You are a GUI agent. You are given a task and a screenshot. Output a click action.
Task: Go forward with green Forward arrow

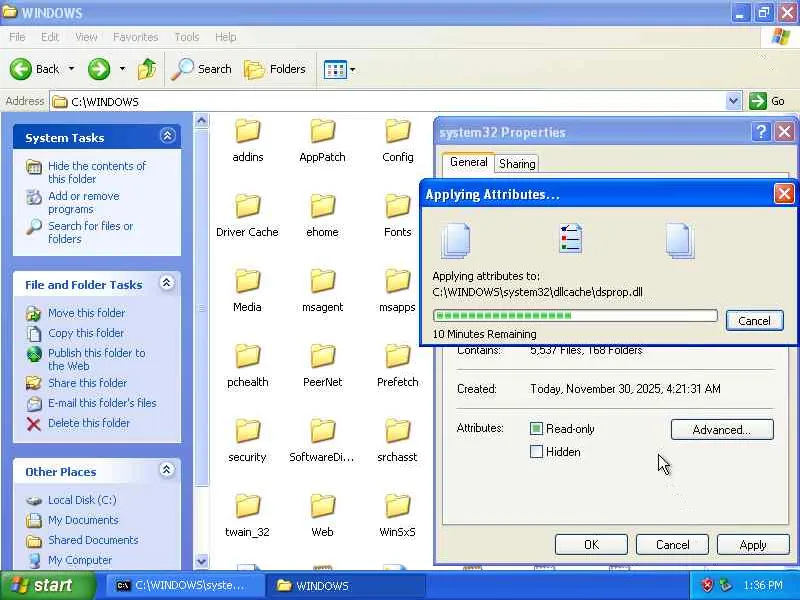click(x=99, y=69)
